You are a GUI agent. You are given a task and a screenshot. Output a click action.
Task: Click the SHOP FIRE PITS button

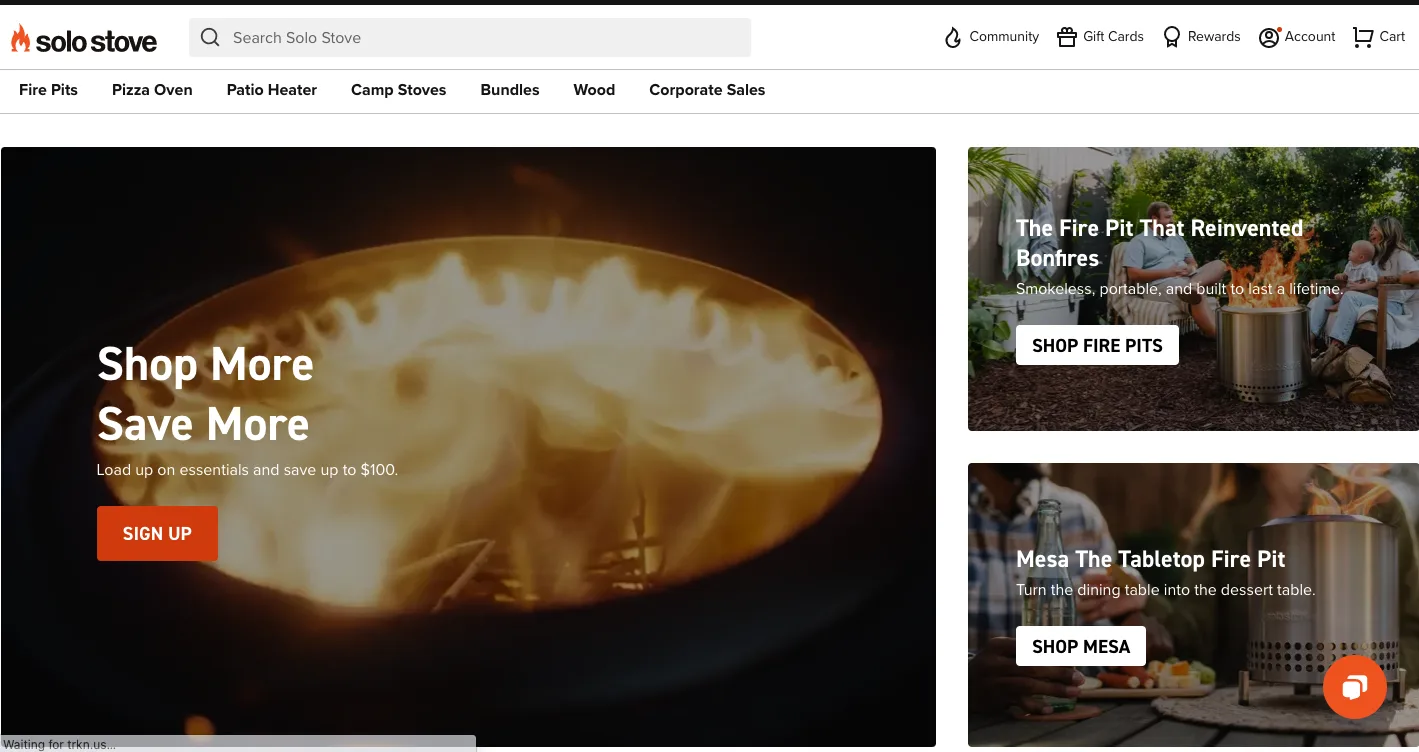(x=1097, y=345)
